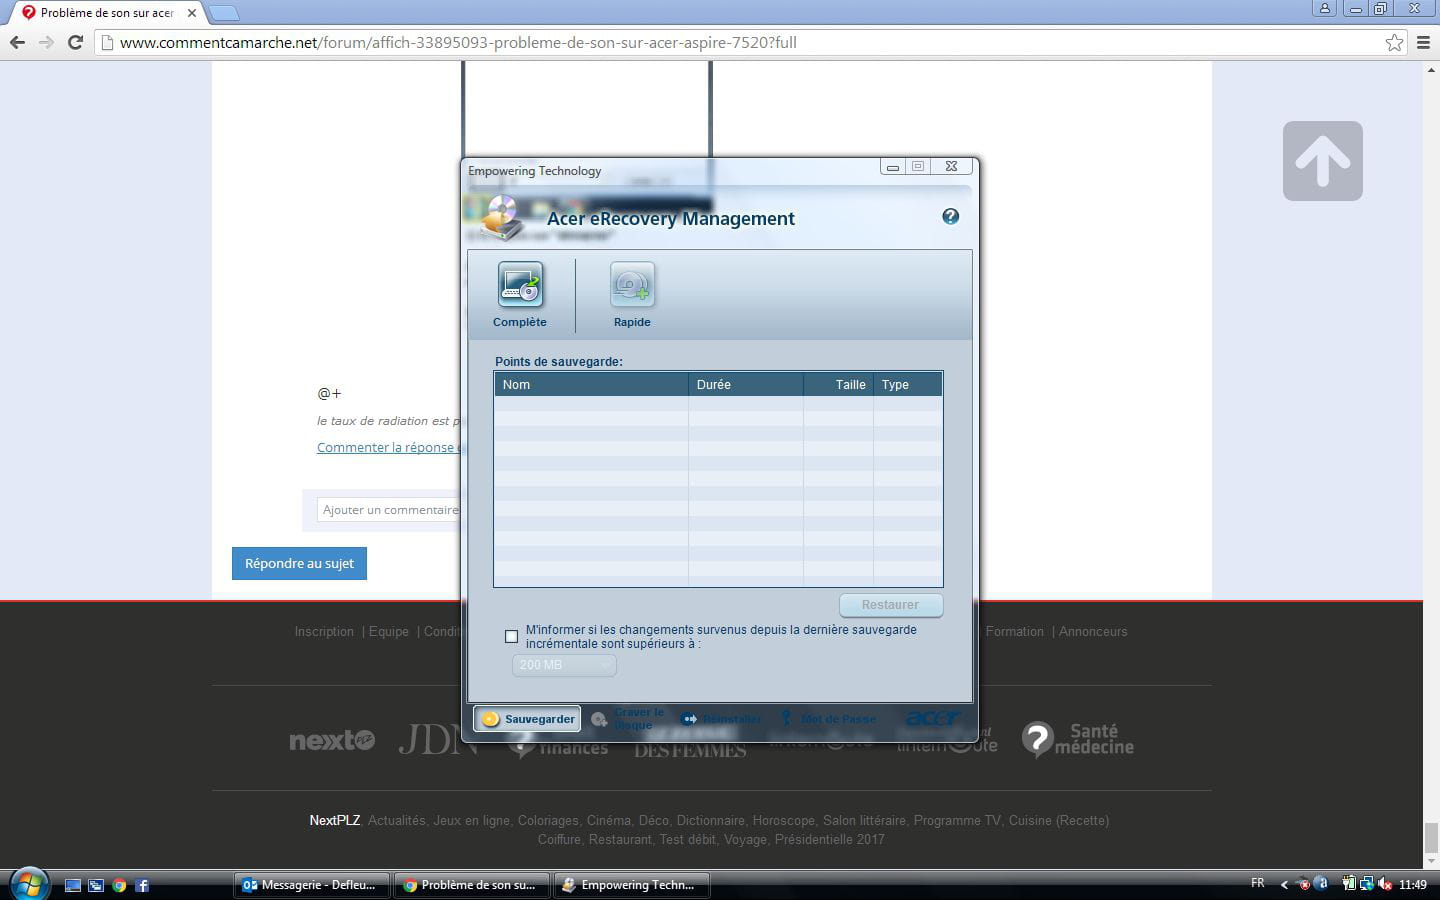
Task: Open the JDN footer logo
Action: tap(438, 740)
